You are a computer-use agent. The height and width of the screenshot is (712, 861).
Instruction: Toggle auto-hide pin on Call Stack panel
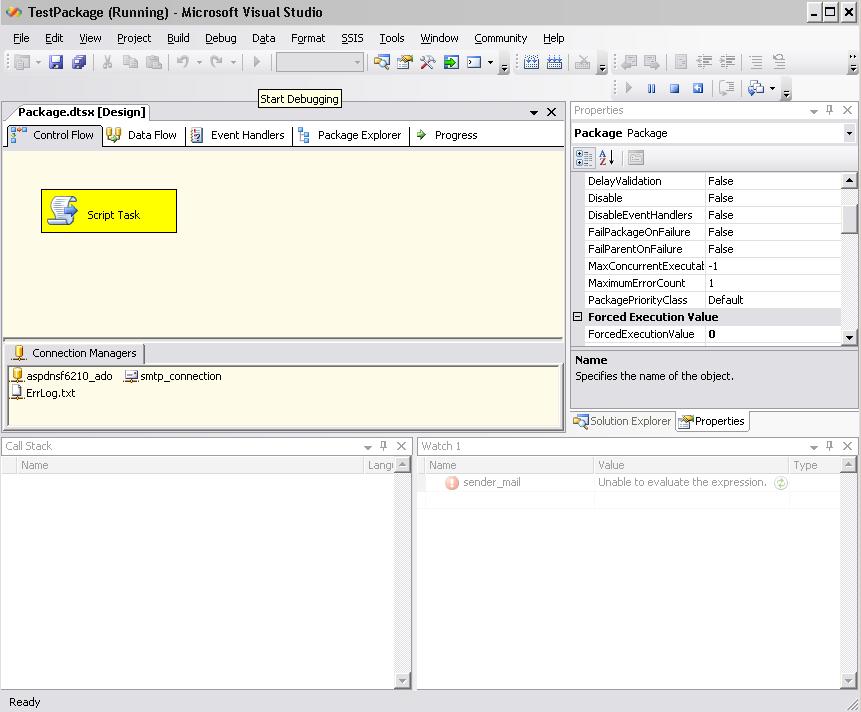click(383, 446)
